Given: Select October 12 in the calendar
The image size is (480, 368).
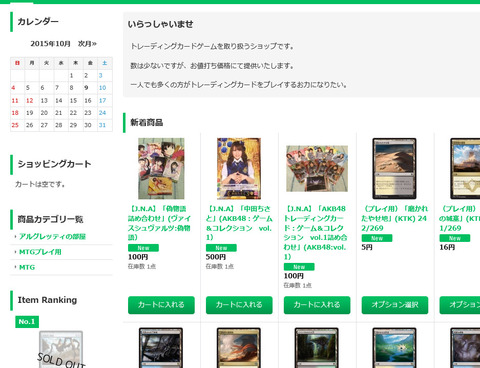Looking at the screenshot, I should coord(30,100).
